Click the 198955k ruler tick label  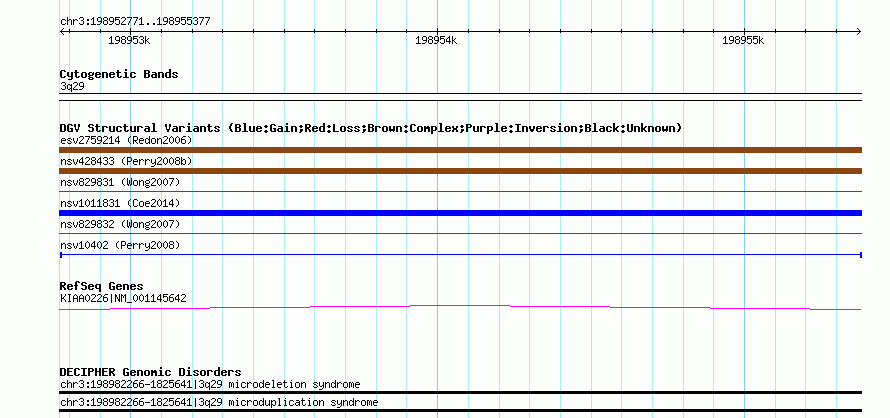pos(743,40)
